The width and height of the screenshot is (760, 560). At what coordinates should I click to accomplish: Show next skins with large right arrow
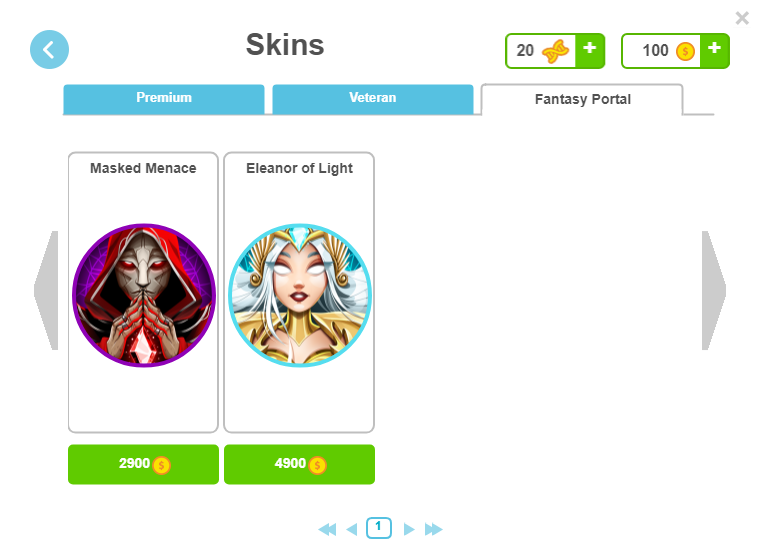(714, 290)
